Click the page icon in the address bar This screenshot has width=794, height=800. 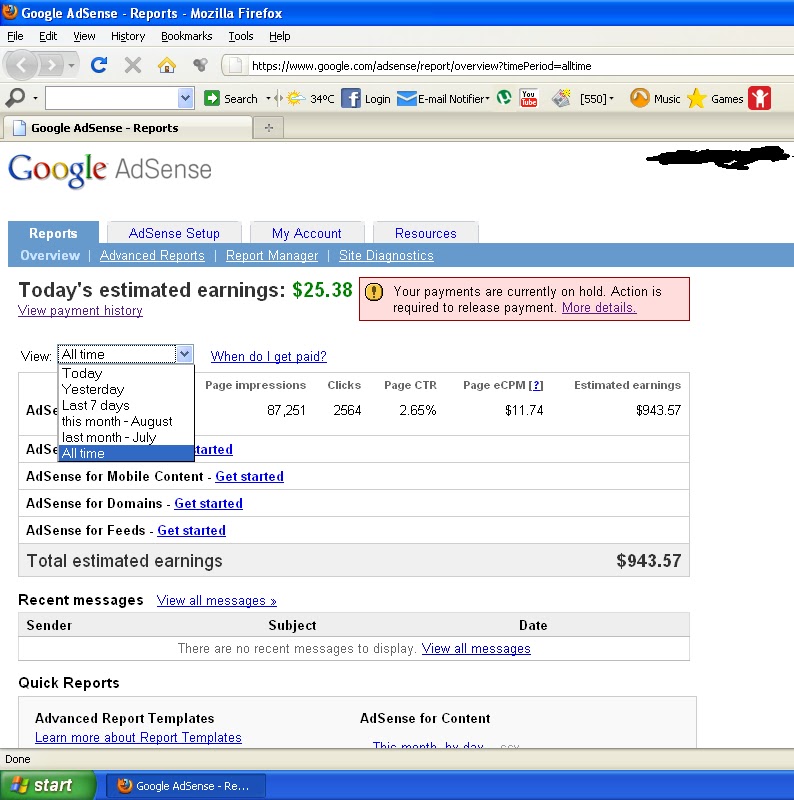[235, 66]
